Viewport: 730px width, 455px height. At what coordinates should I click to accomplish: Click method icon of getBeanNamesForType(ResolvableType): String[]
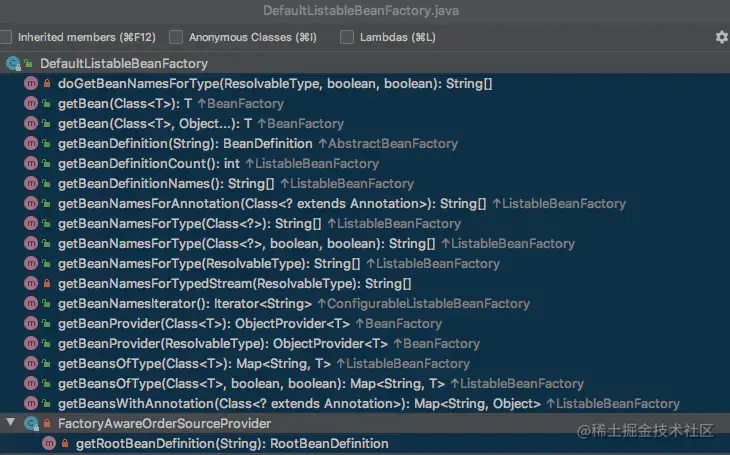[31, 264]
